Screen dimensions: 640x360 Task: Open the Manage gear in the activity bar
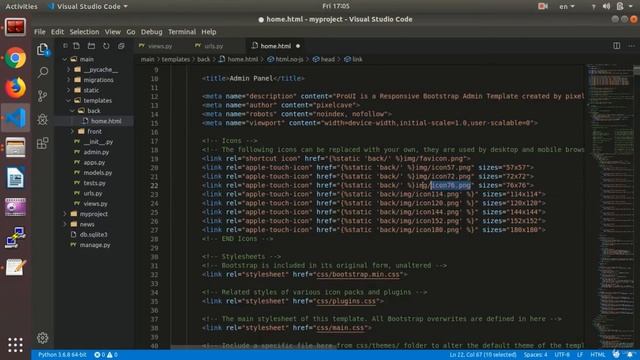[x=42, y=338]
